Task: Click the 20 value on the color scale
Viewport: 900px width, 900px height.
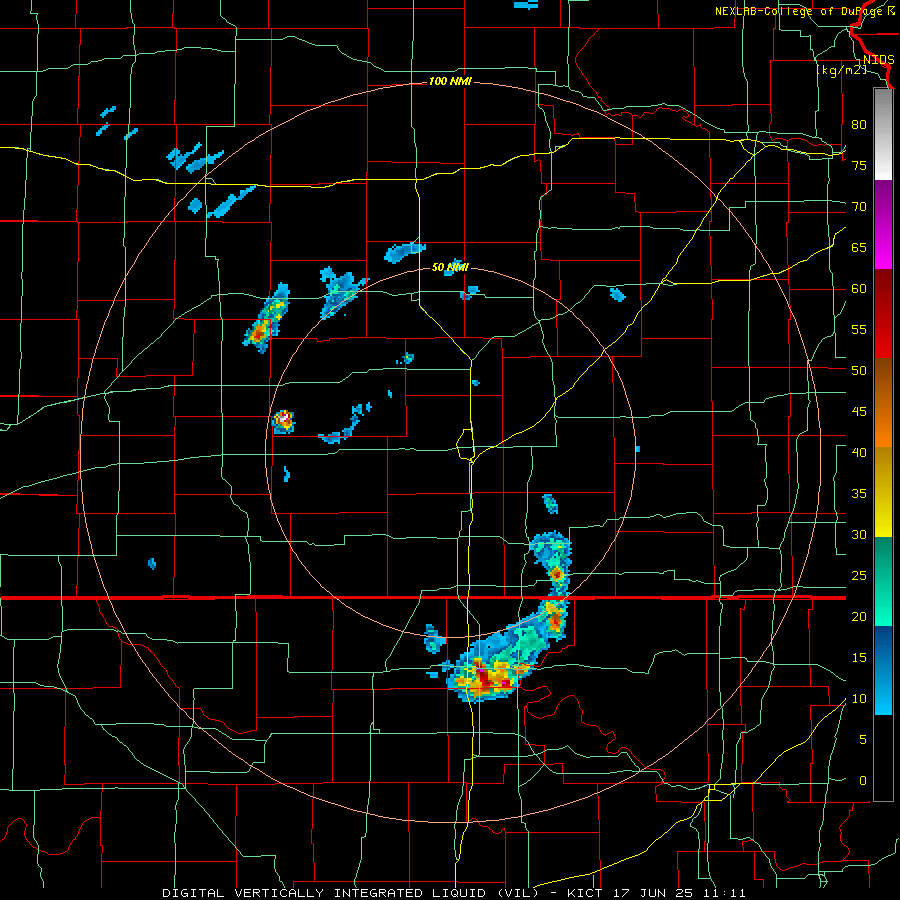Action: tap(859, 616)
